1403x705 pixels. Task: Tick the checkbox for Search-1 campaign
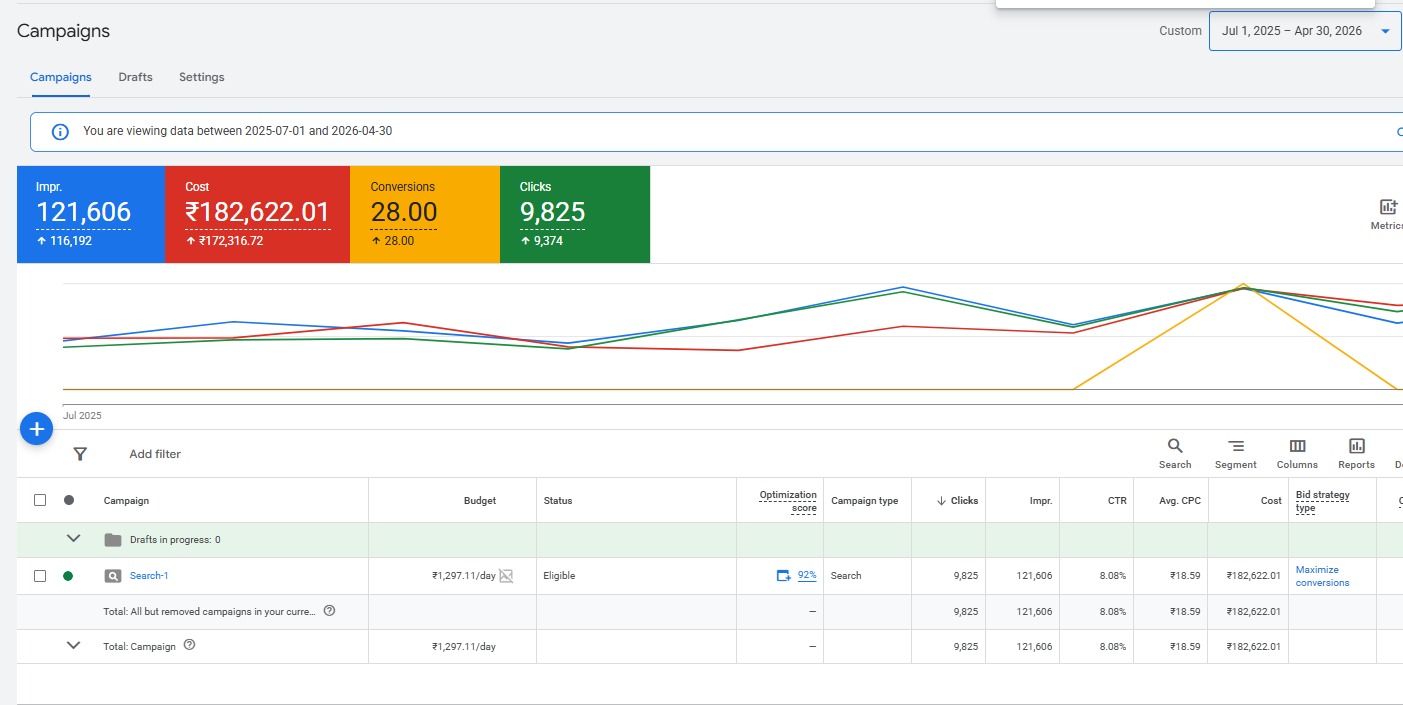click(x=40, y=576)
